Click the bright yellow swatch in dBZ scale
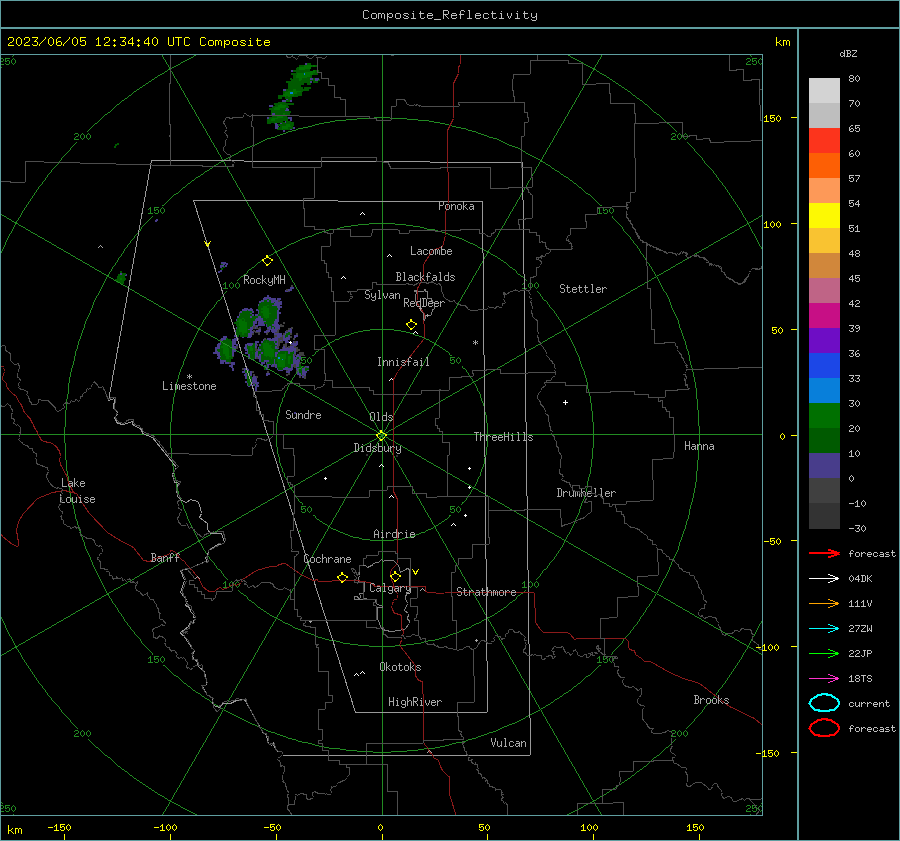This screenshot has width=900, height=841. pos(824,215)
